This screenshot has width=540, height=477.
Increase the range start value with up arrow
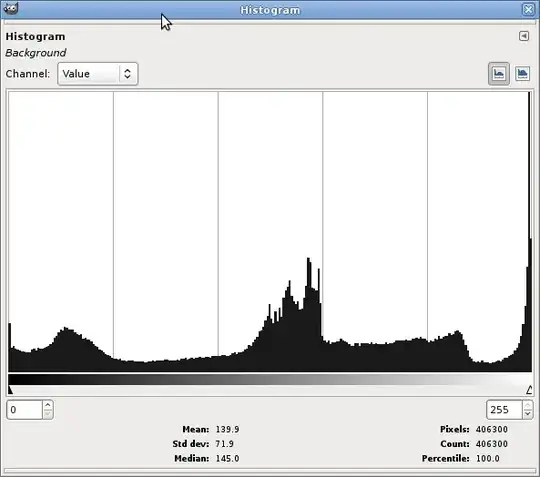[48, 405]
